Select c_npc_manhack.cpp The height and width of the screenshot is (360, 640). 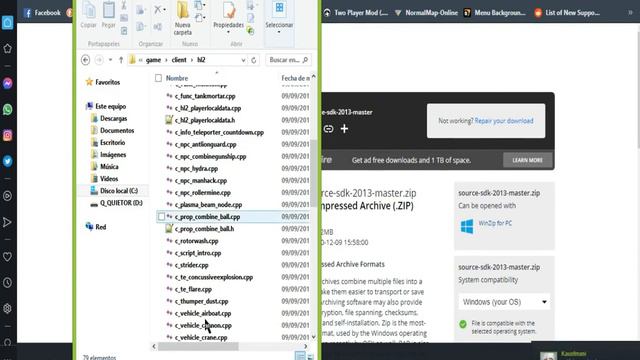coord(201,180)
